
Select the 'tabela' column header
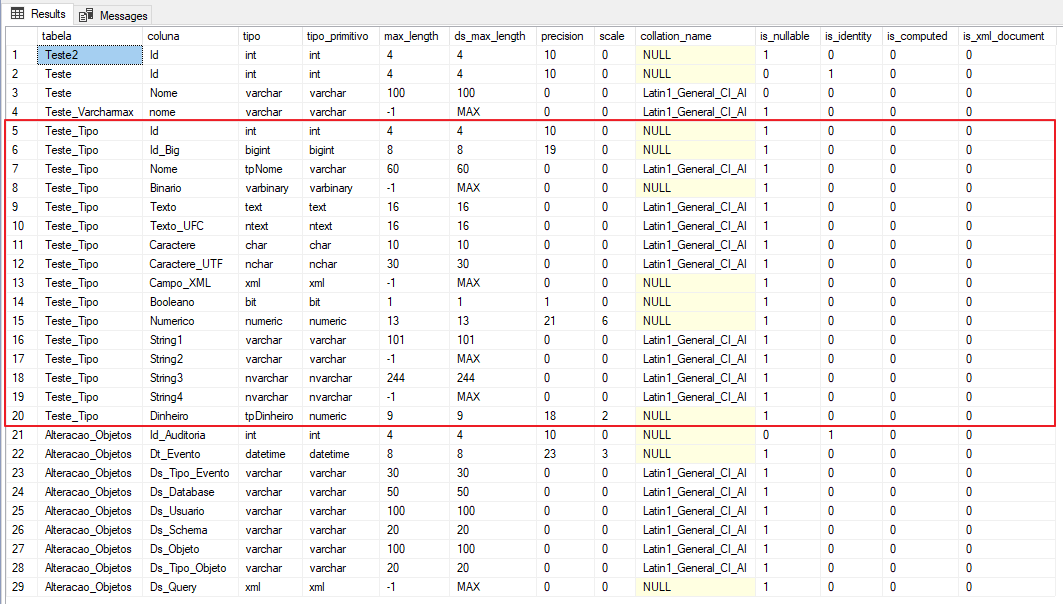[x=89, y=36]
